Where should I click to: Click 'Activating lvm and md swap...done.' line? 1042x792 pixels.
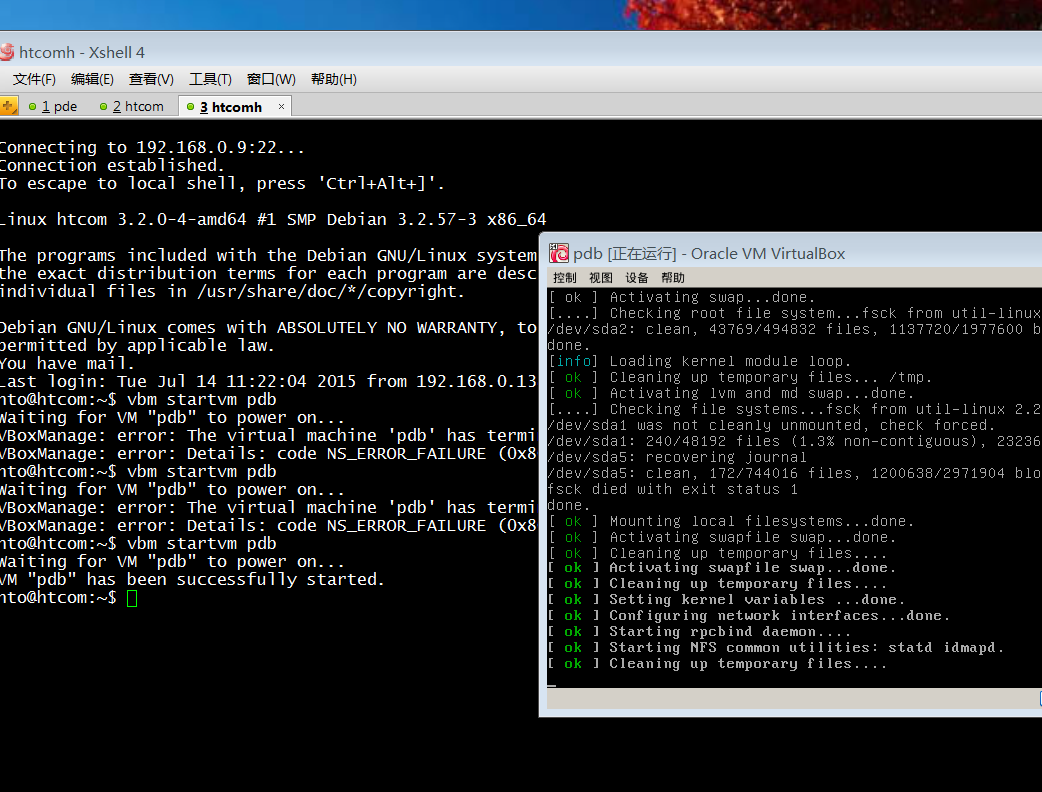[x=731, y=393]
